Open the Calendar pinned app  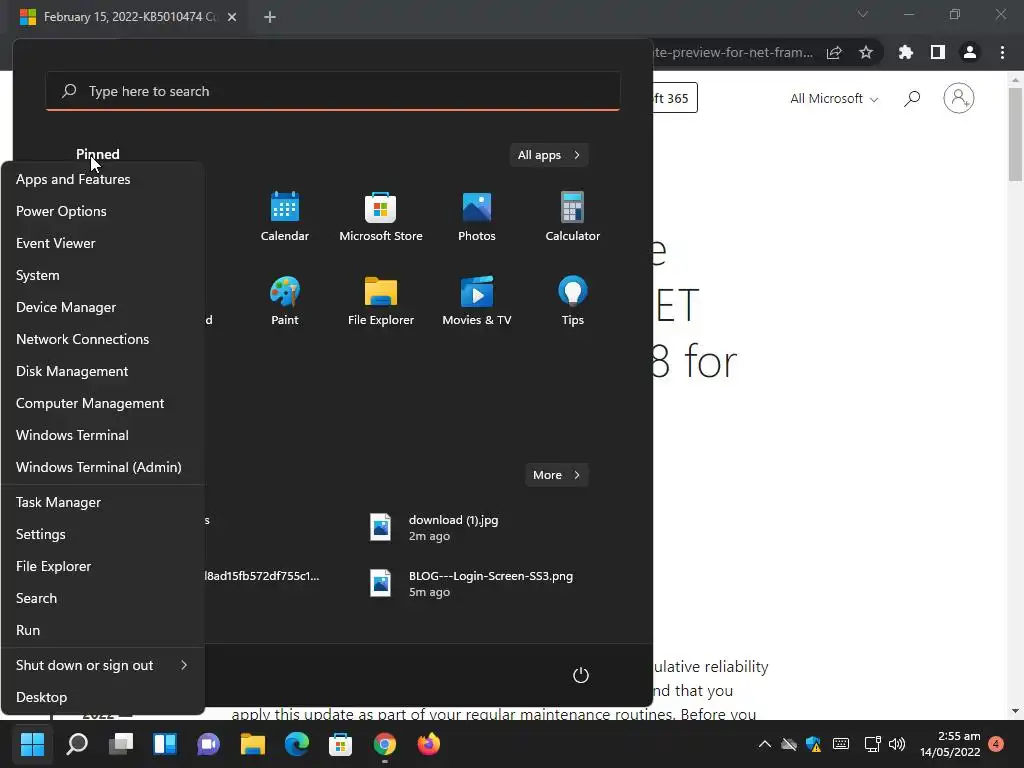[285, 216]
